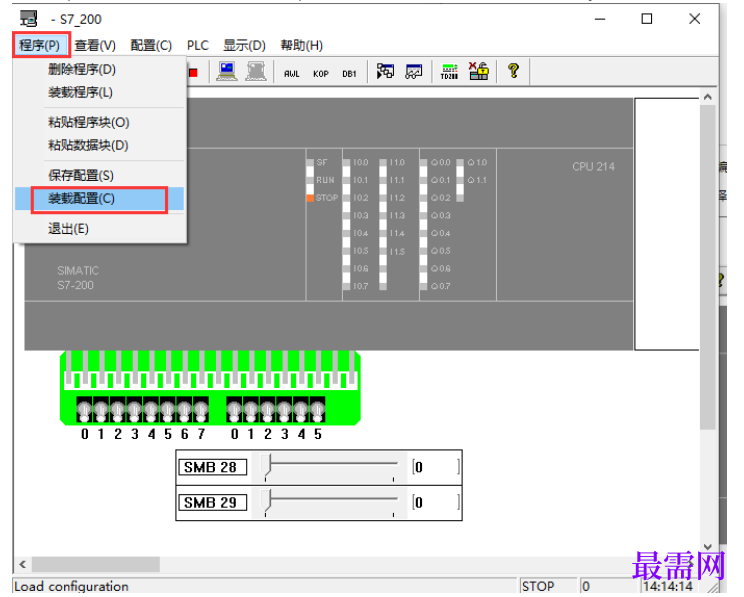Click the padlock with red X icon

pyautogui.click(x=478, y=71)
